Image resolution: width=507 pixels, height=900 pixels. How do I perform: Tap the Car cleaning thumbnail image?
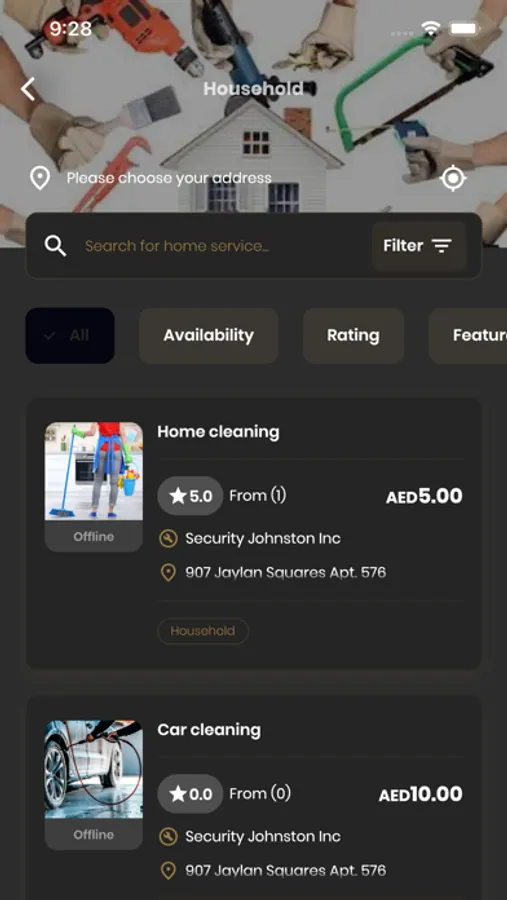tap(94, 769)
